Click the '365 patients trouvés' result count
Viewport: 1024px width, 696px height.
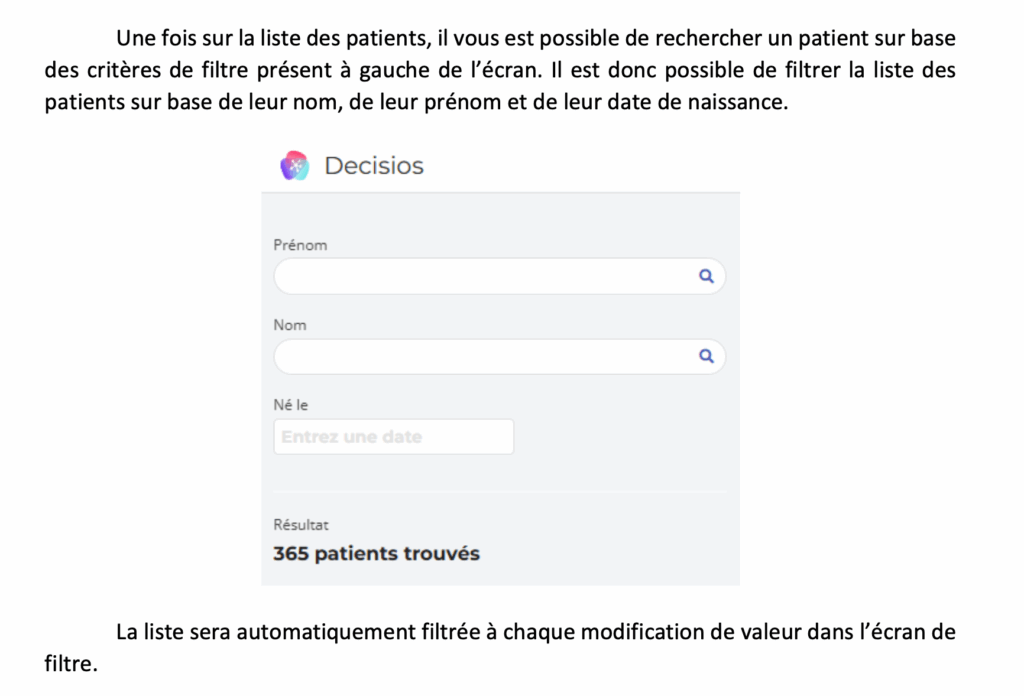[x=376, y=554]
